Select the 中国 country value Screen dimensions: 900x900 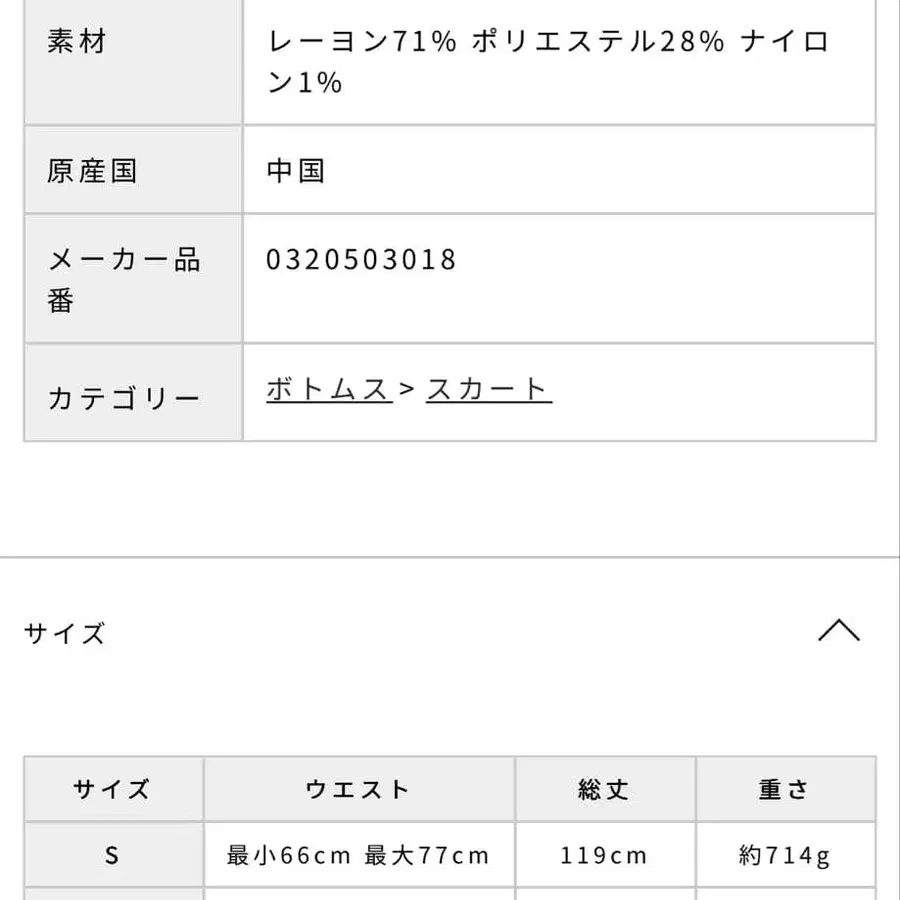(x=295, y=169)
